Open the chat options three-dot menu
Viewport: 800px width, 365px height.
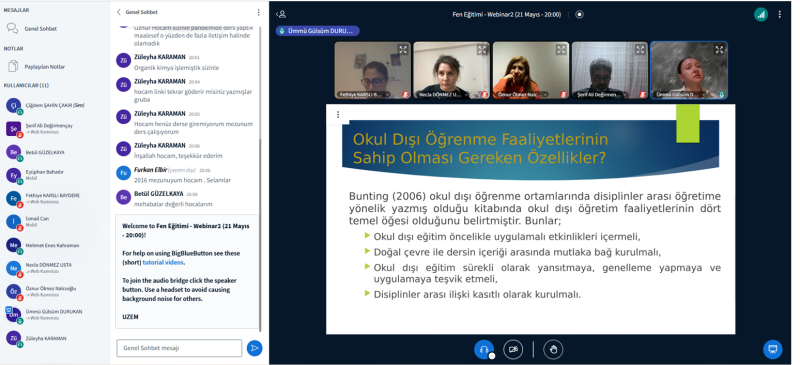pos(259,12)
